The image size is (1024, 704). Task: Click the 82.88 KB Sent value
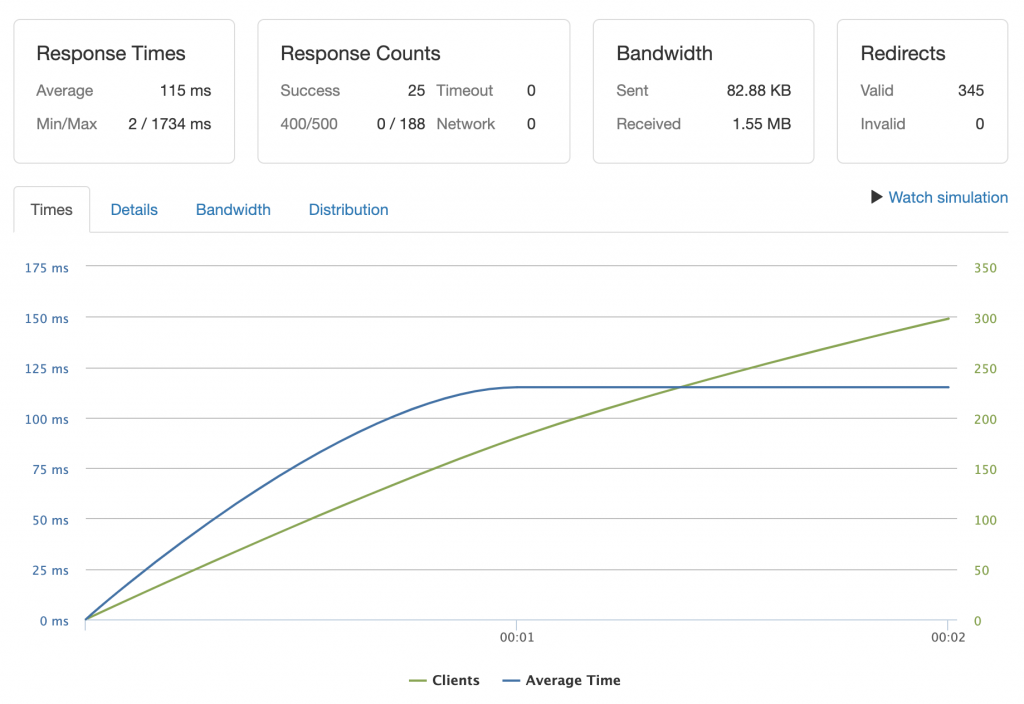tap(759, 90)
